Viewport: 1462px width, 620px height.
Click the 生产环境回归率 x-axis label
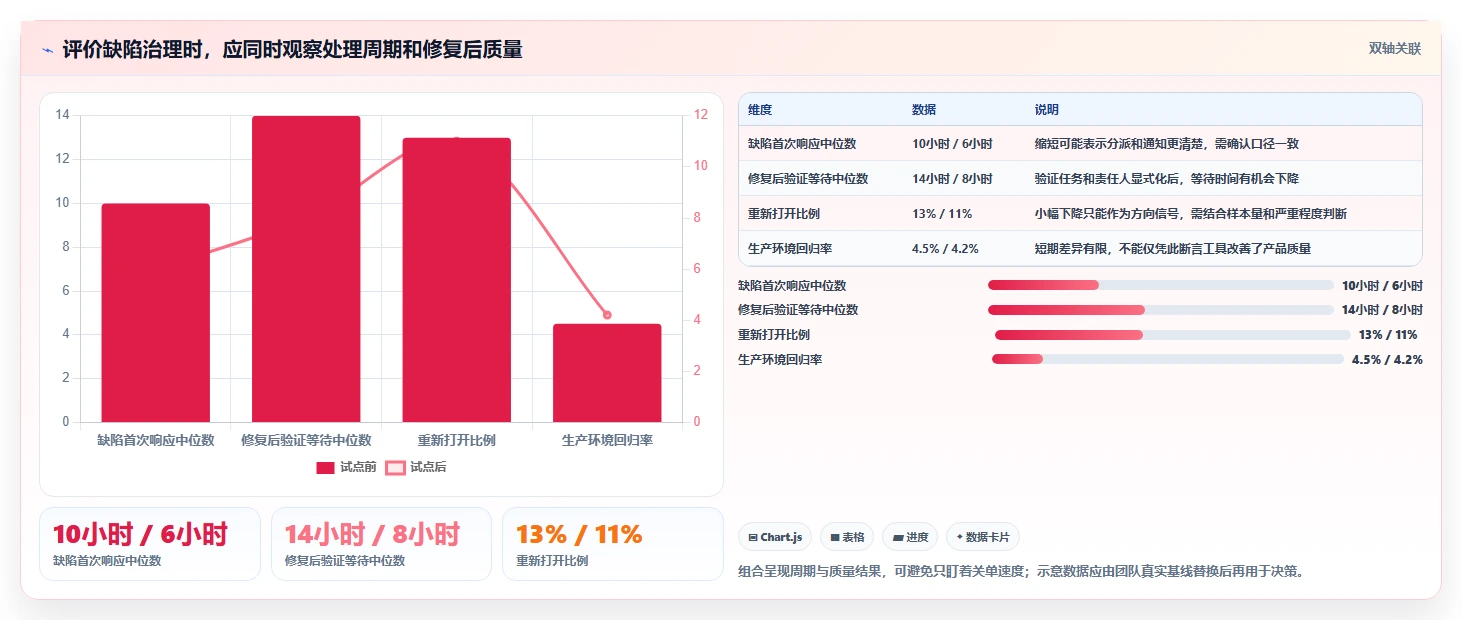click(607, 440)
